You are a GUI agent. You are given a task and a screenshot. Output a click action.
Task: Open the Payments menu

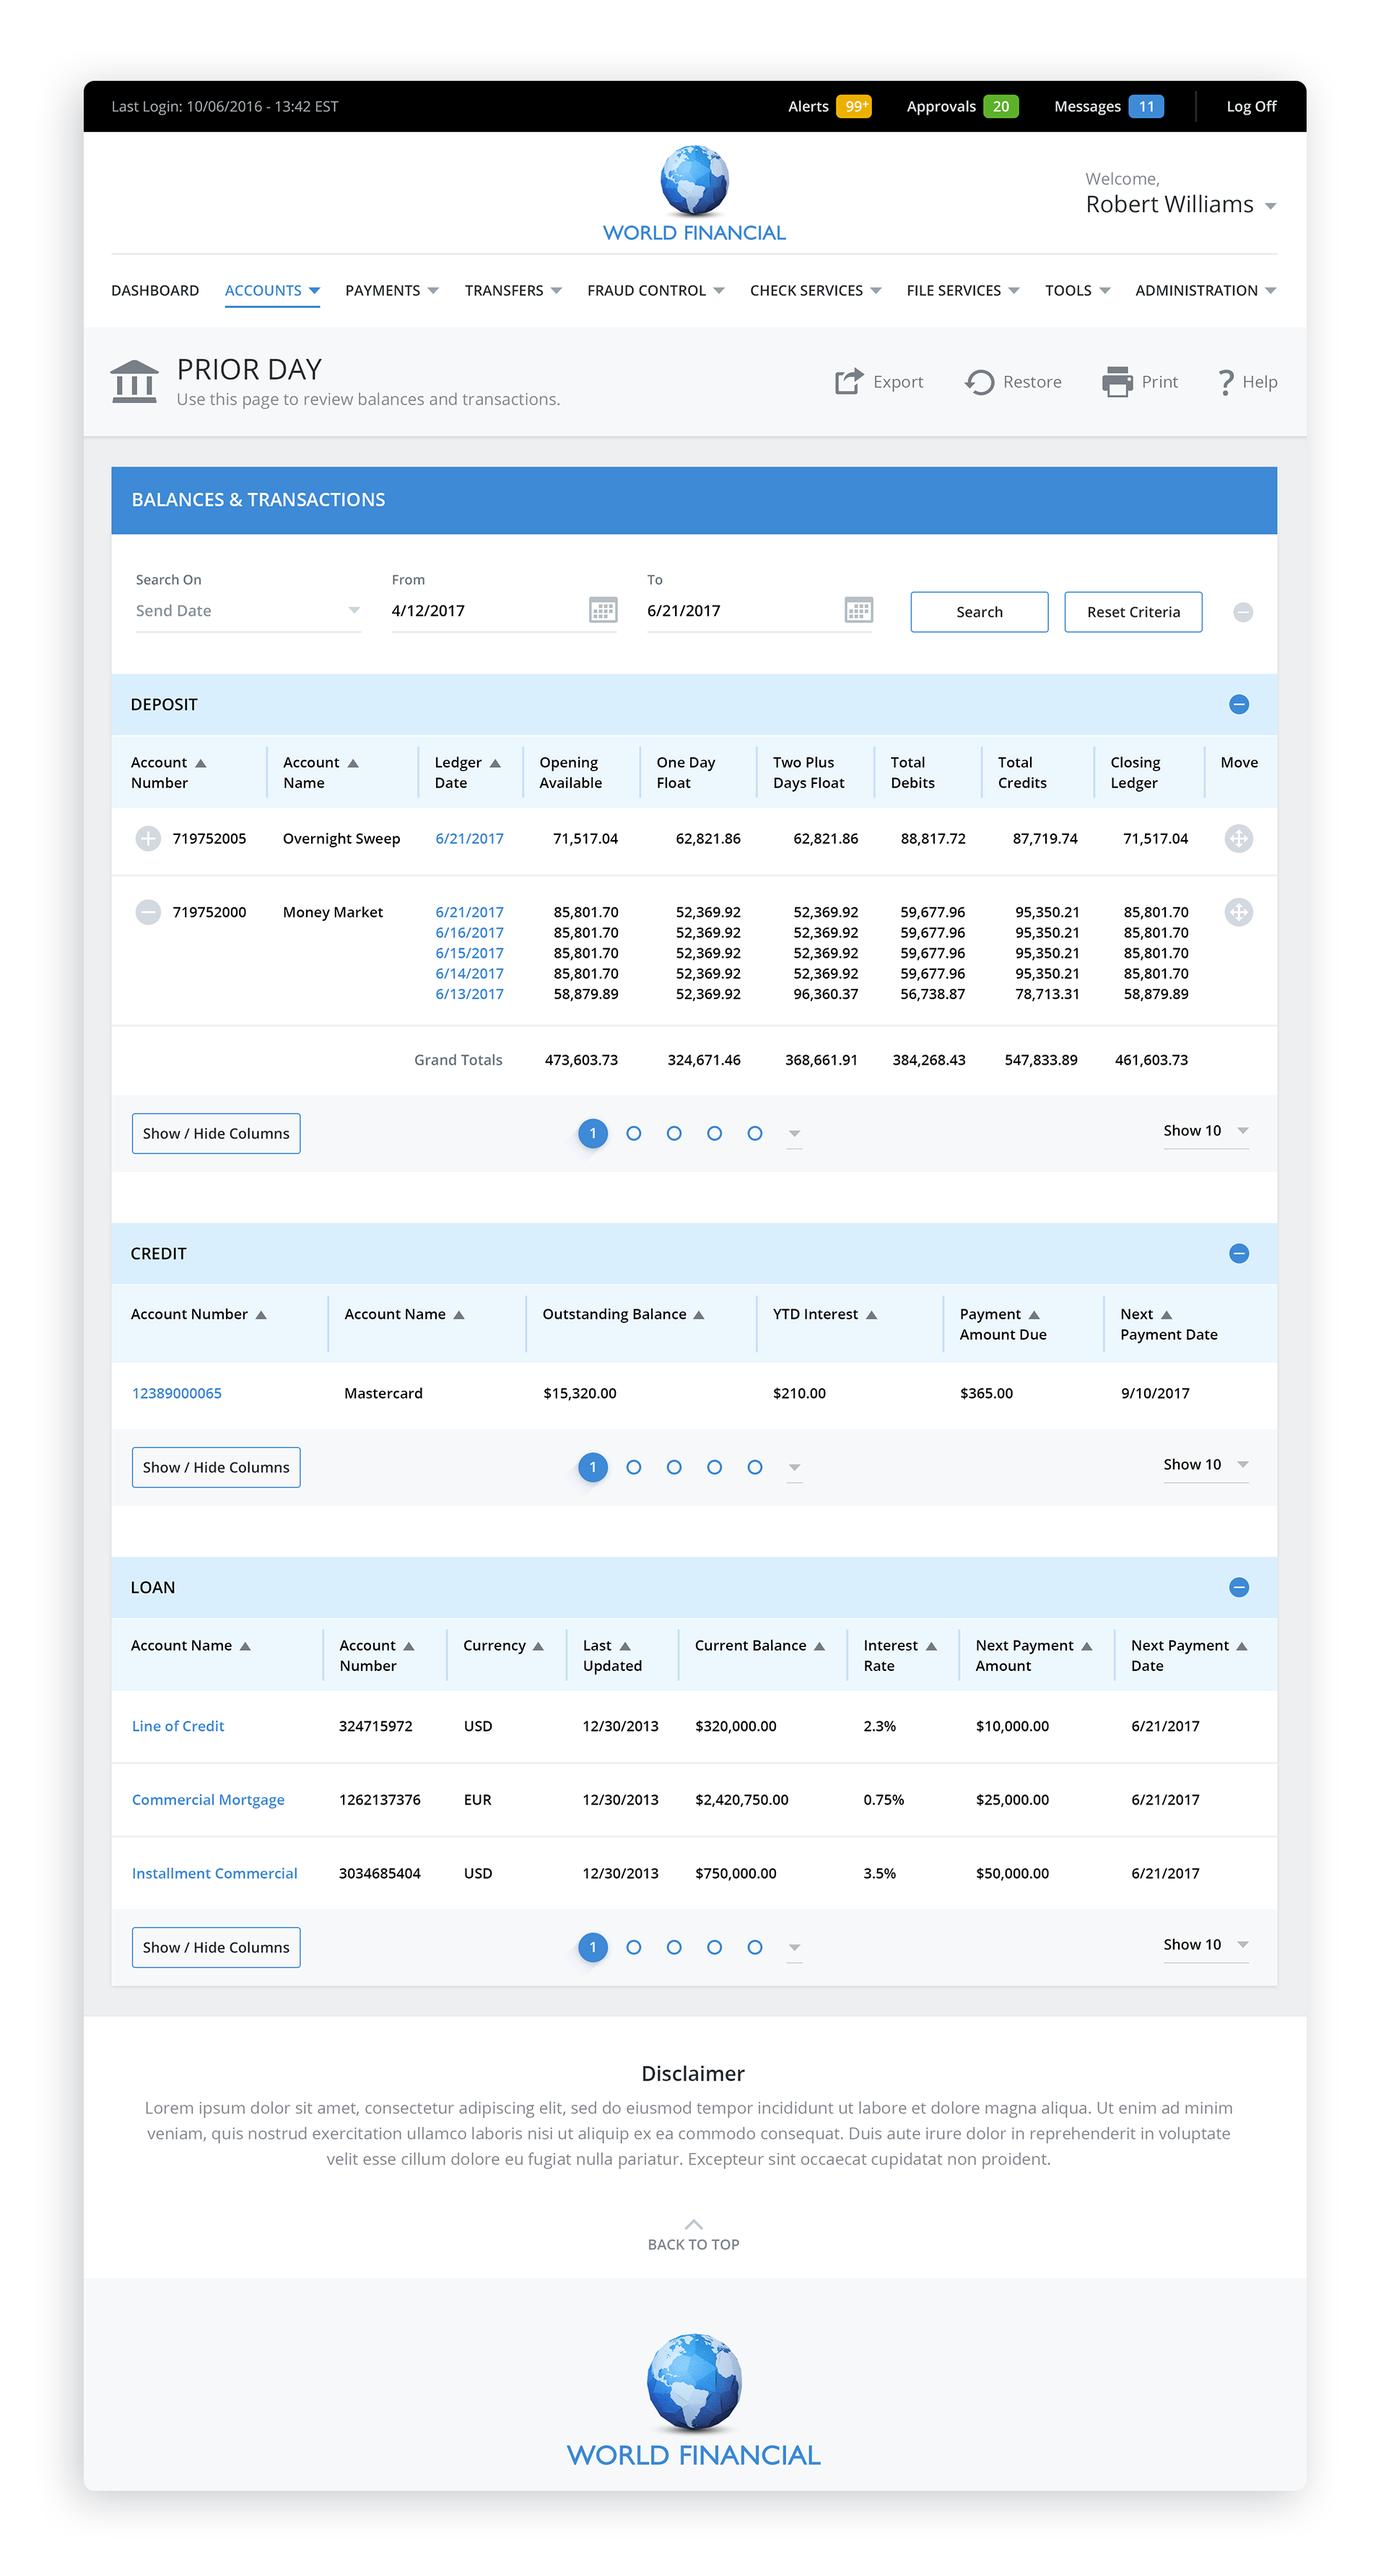coord(392,290)
